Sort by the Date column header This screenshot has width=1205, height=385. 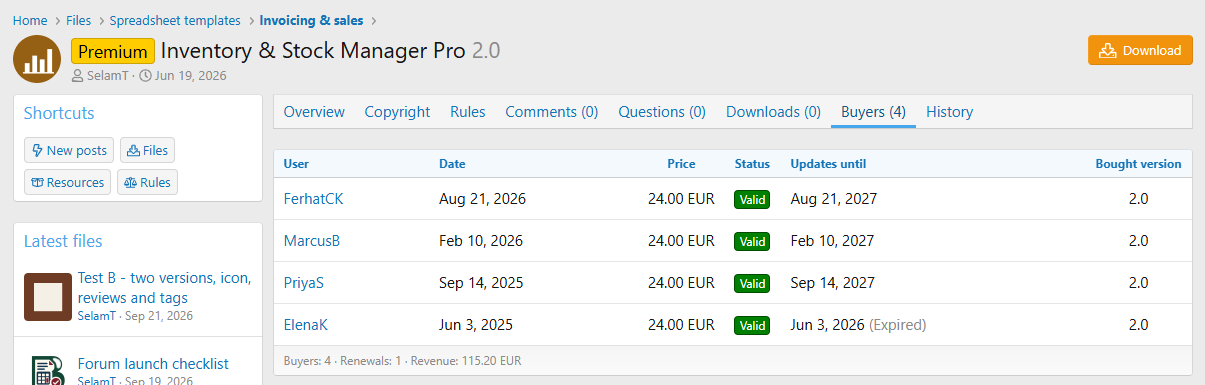(452, 164)
